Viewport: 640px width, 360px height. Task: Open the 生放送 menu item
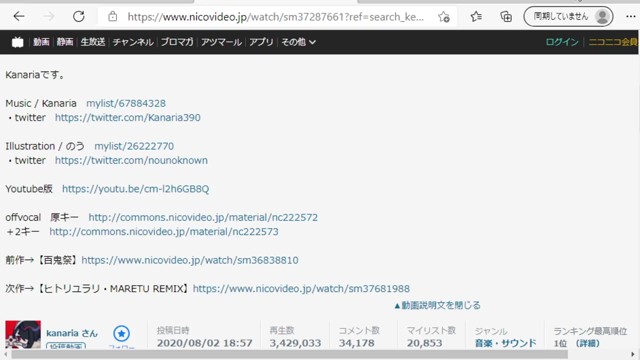[93, 42]
